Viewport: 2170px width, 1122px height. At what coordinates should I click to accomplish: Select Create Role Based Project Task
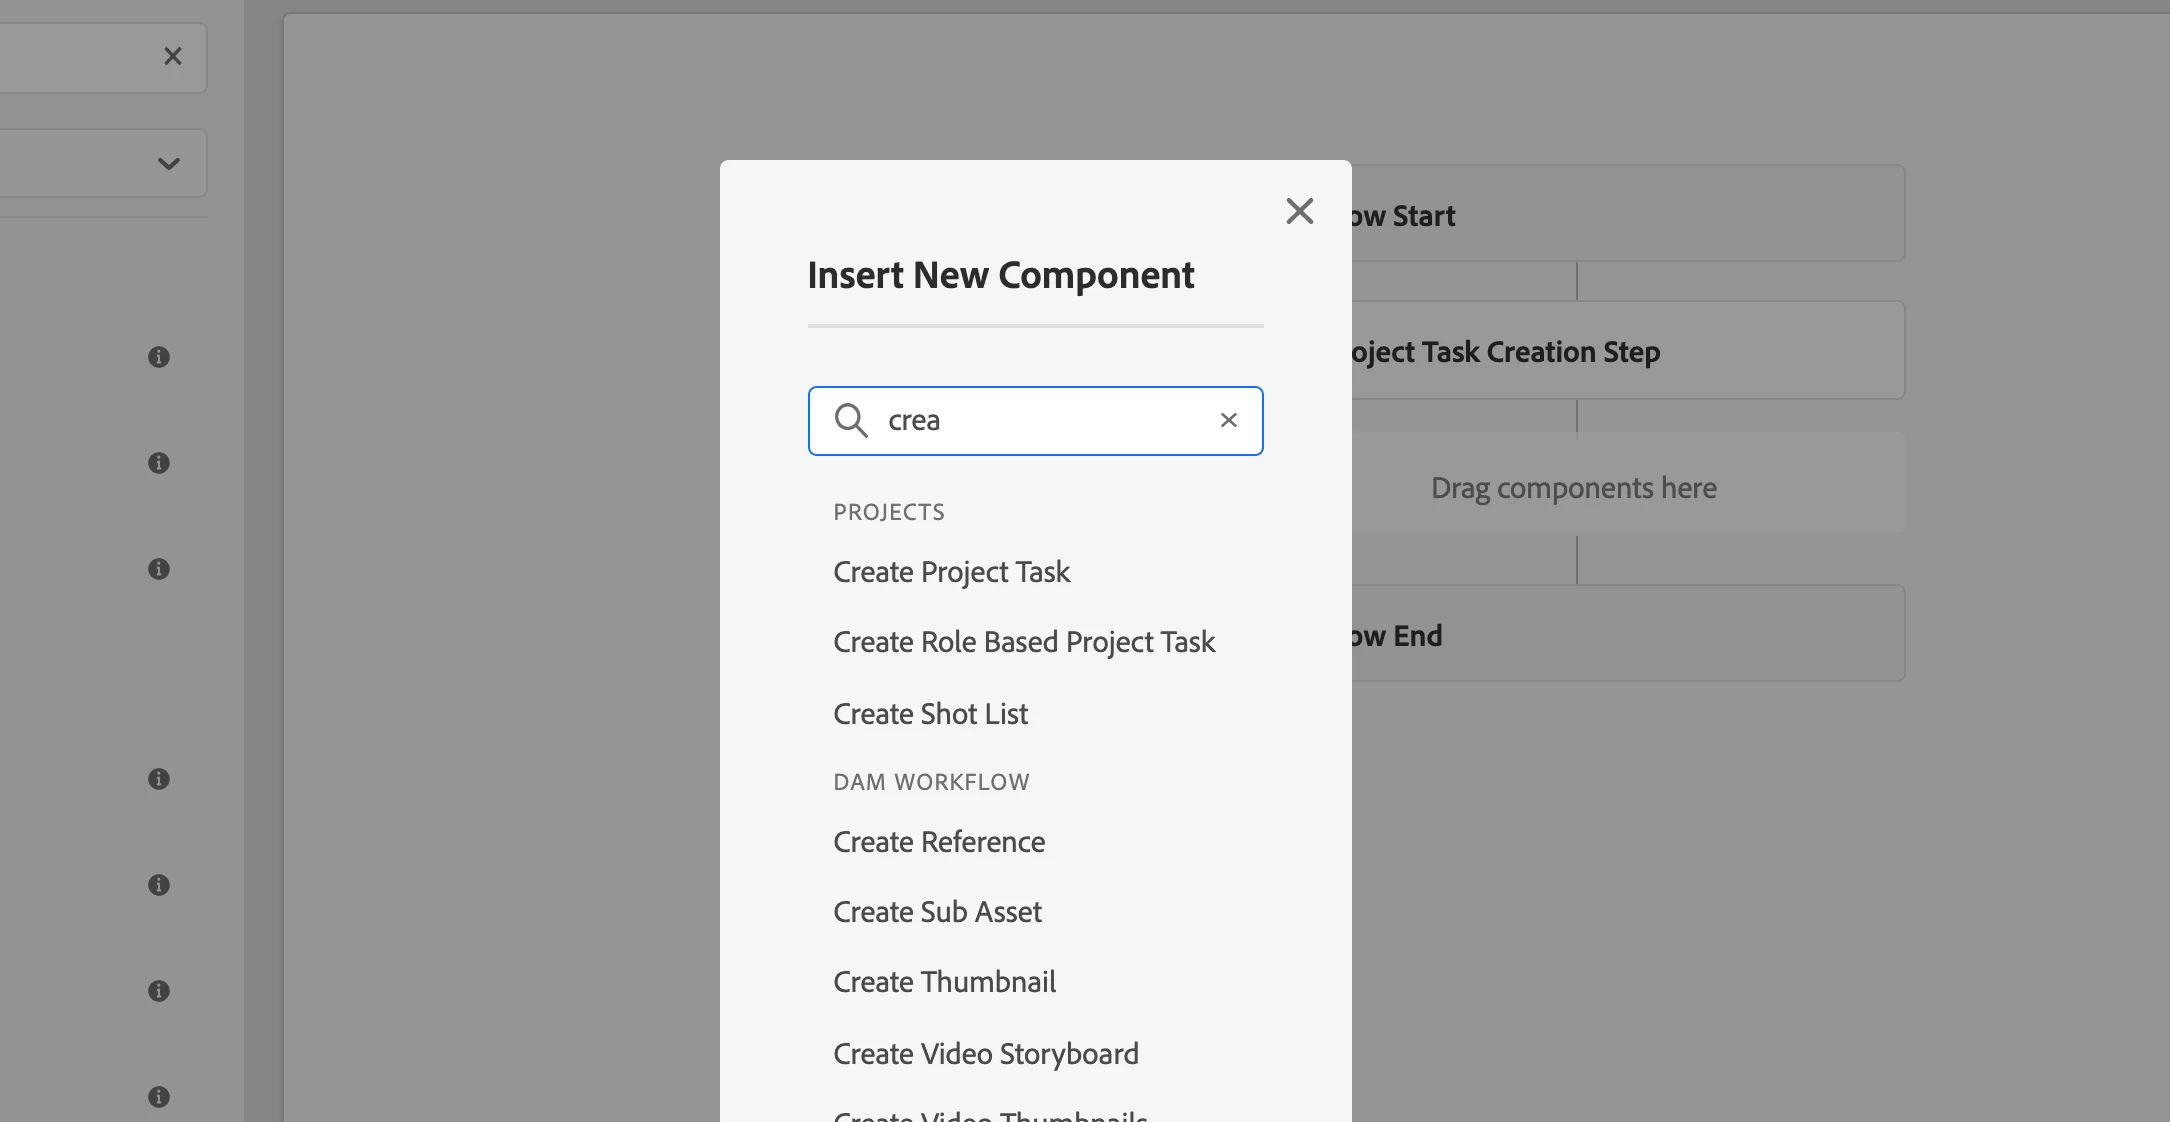[1023, 642]
